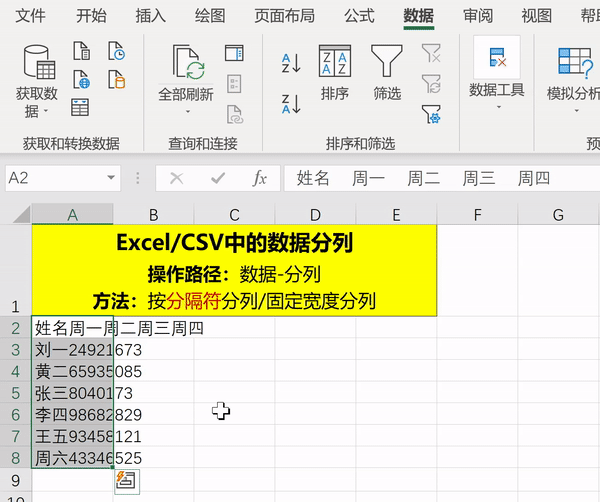This screenshot has width=600, height=502.
Task: Click cell A6 '李四98682829'
Action: pos(72,414)
